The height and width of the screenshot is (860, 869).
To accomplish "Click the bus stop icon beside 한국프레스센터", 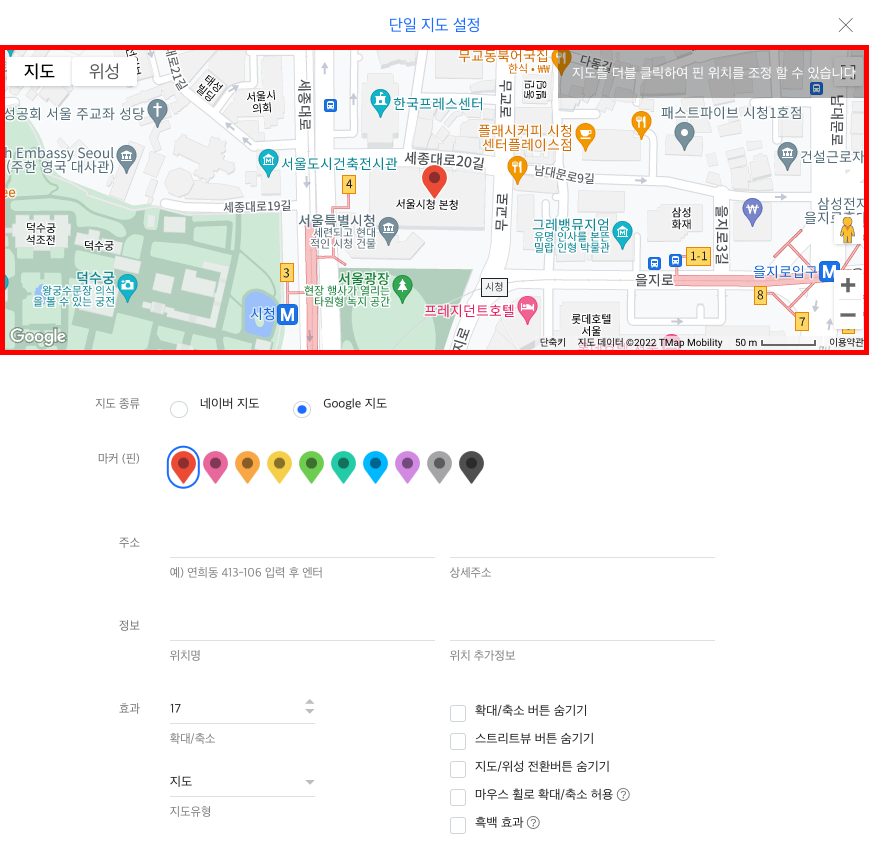I will 330,105.
